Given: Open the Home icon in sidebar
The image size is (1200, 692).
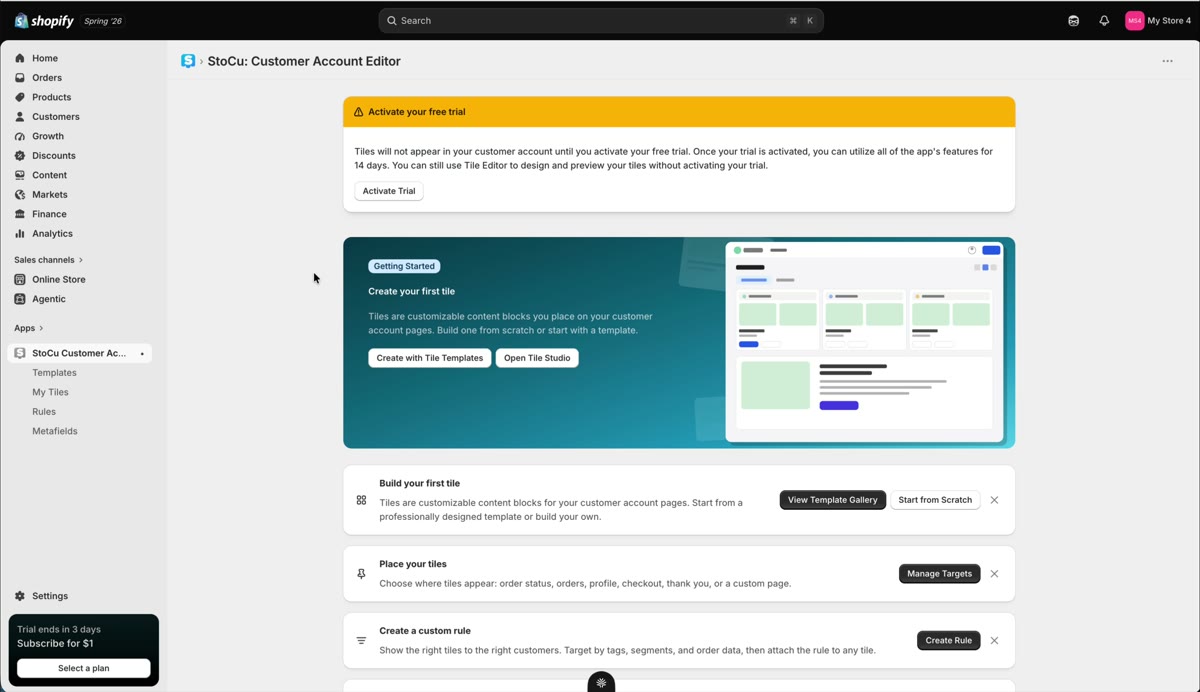Looking at the screenshot, I should pyautogui.click(x=20, y=58).
